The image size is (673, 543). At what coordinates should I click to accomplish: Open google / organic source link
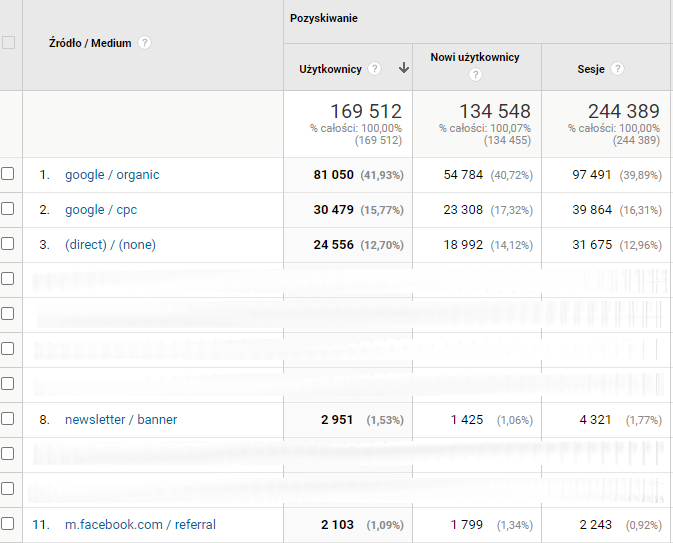112,175
